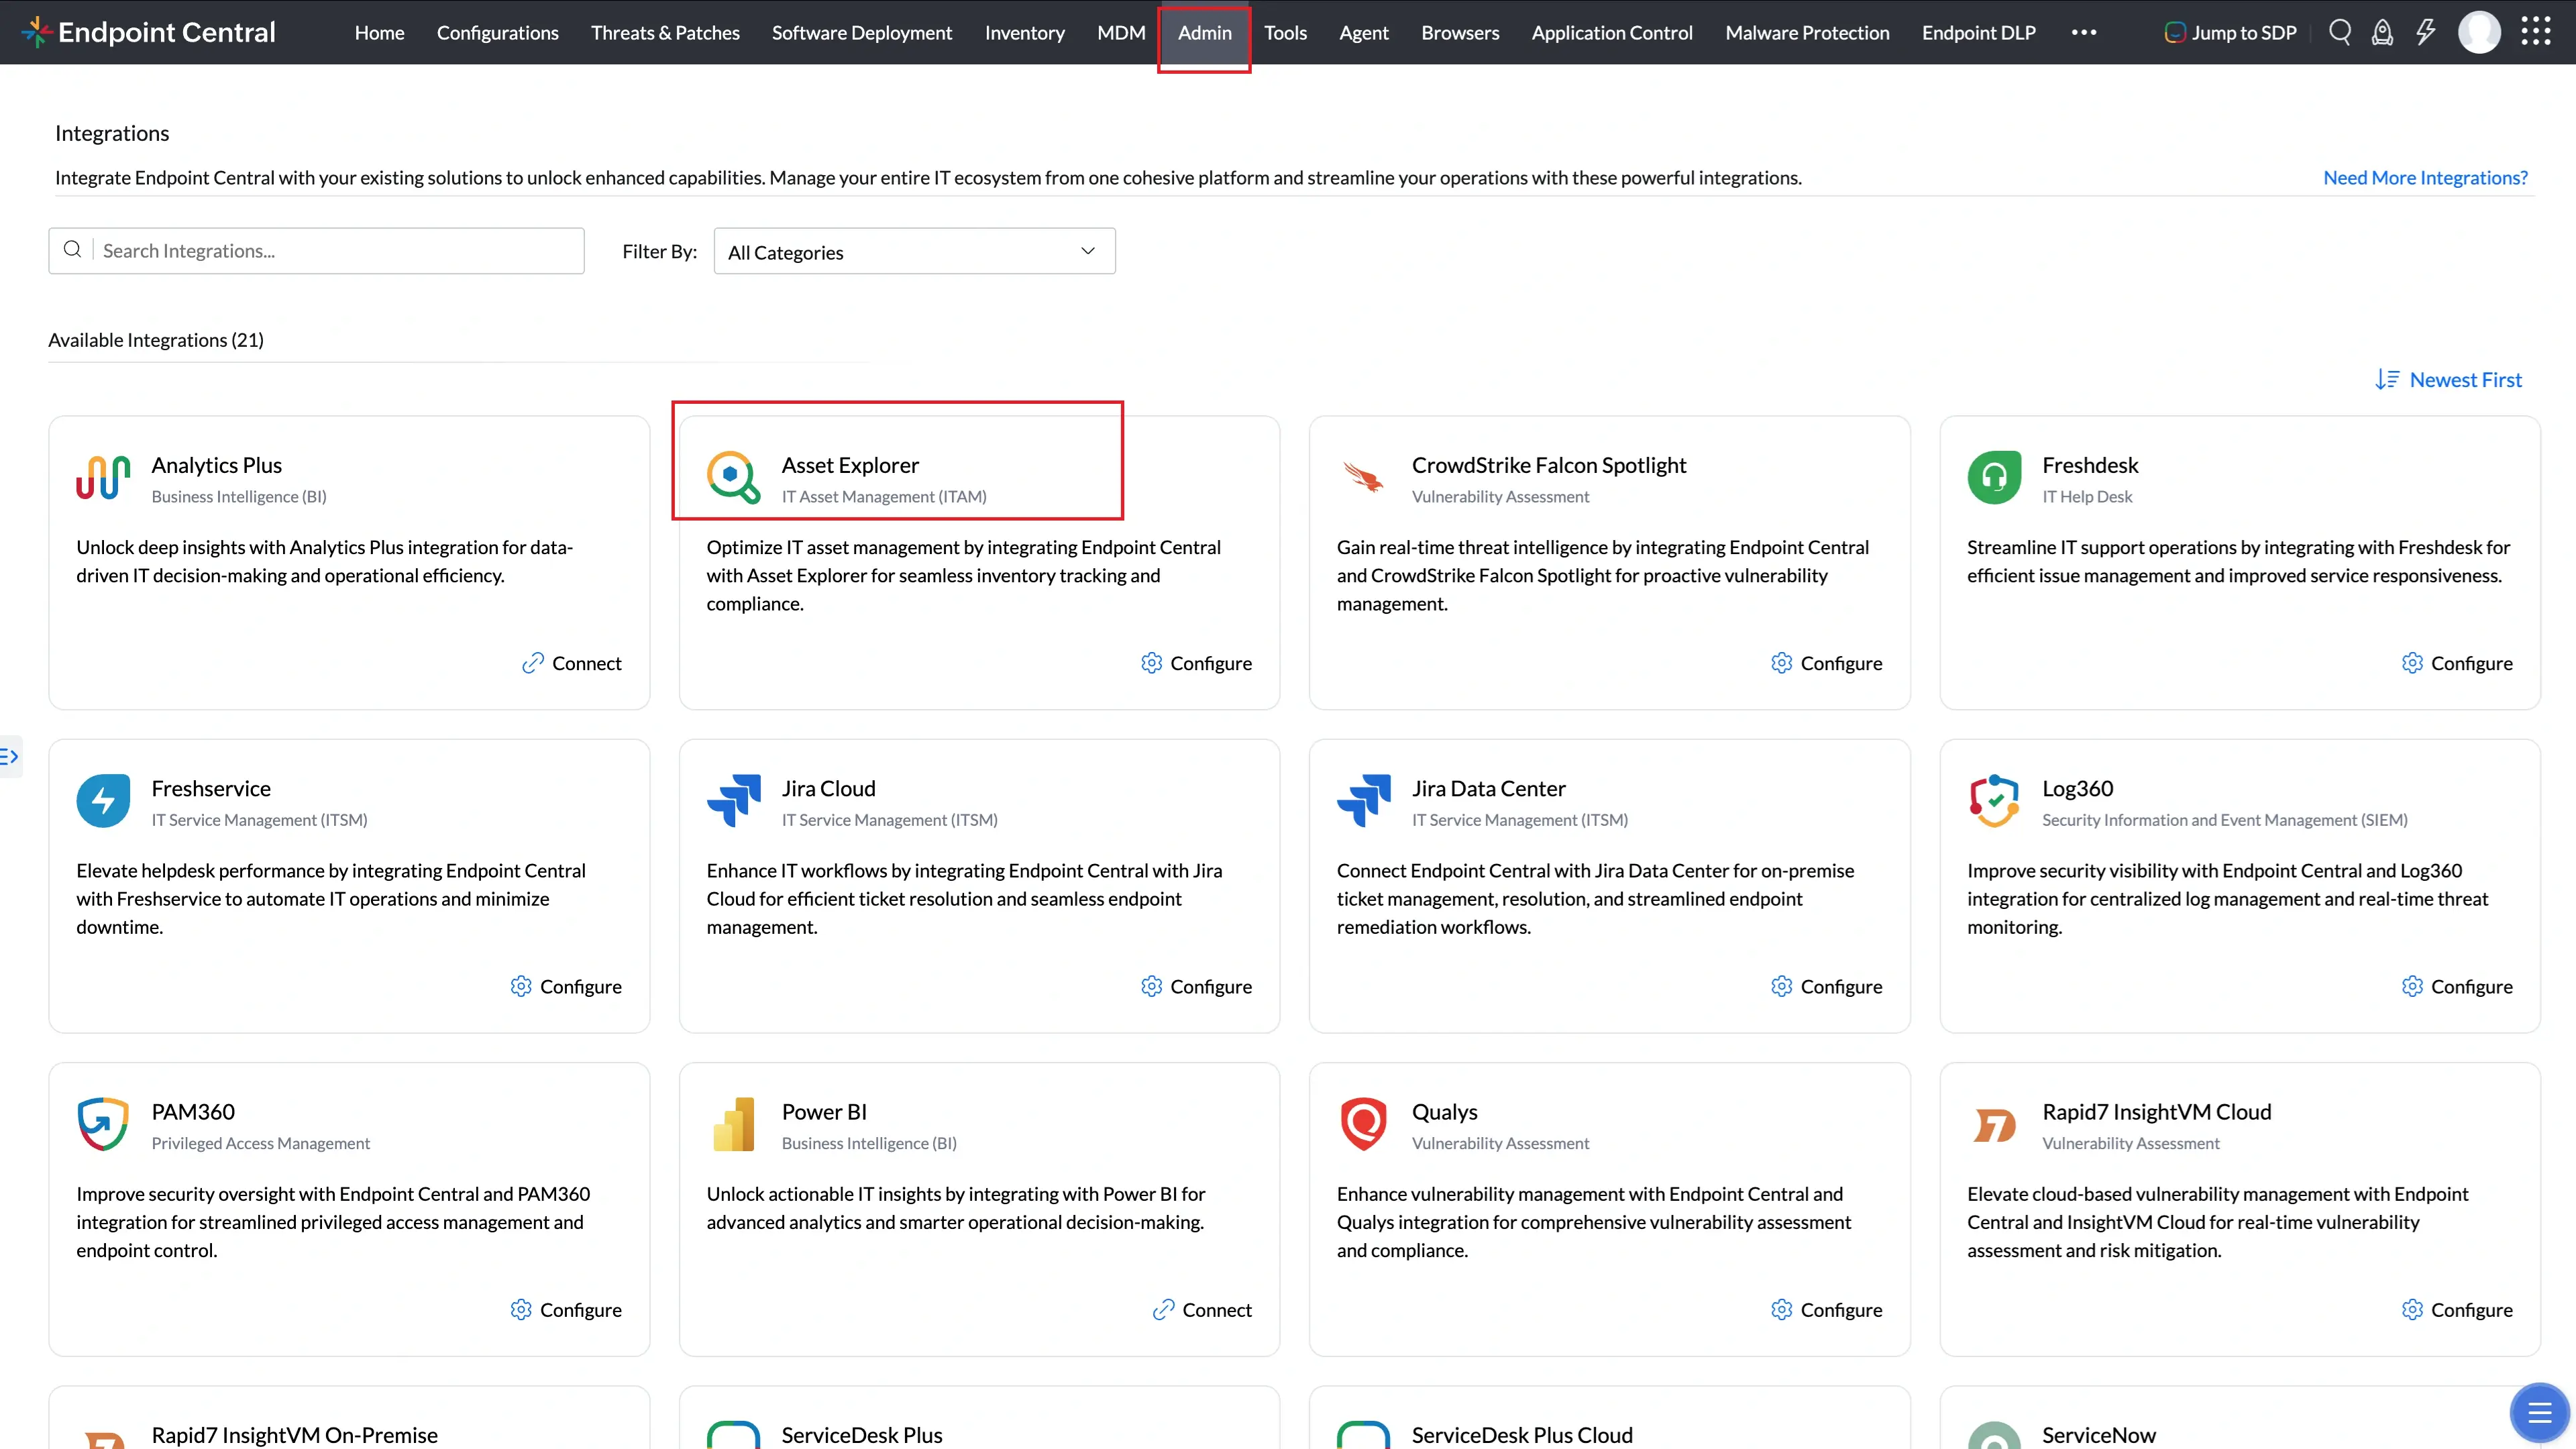Open the Application Control menu
2576x1449 pixels.
click(x=1612, y=32)
